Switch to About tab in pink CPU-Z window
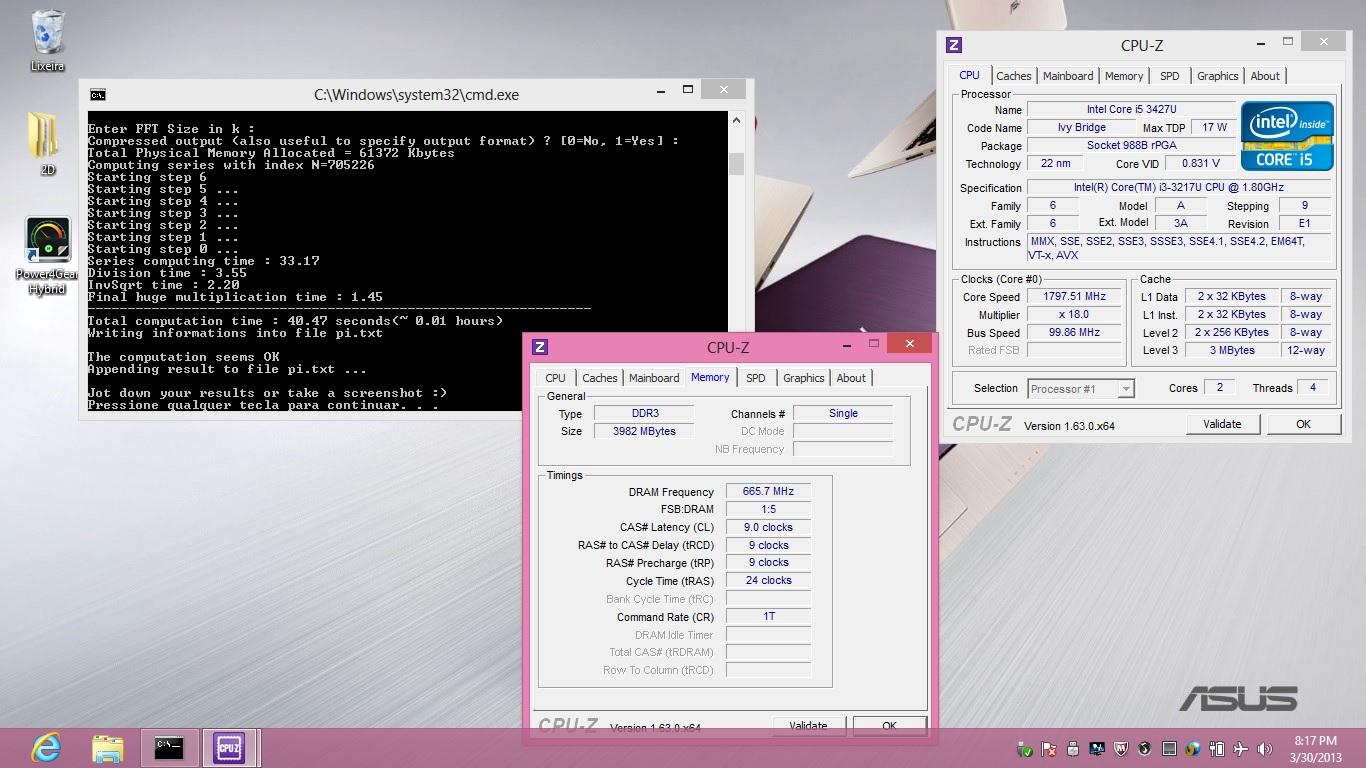 click(851, 378)
